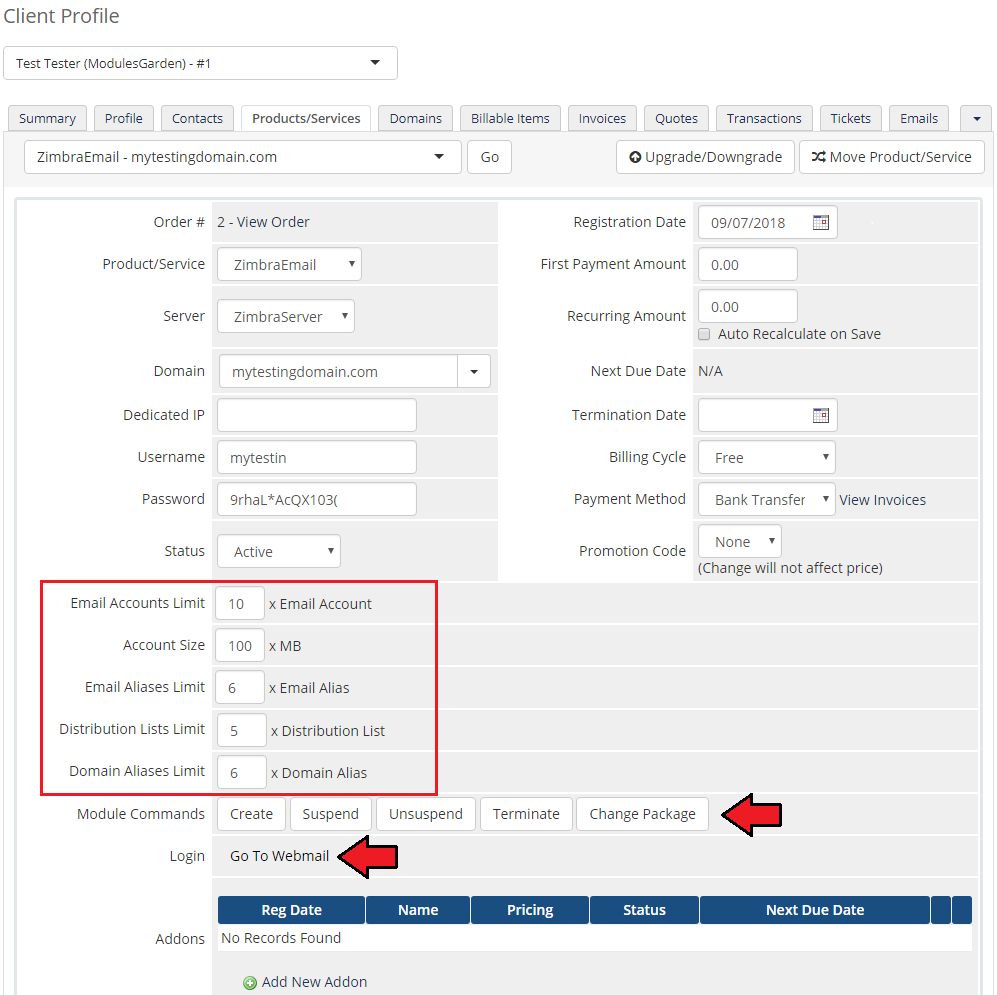The width and height of the screenshot is (997, 995).
Task: Click the Go button
Action: 489,157
